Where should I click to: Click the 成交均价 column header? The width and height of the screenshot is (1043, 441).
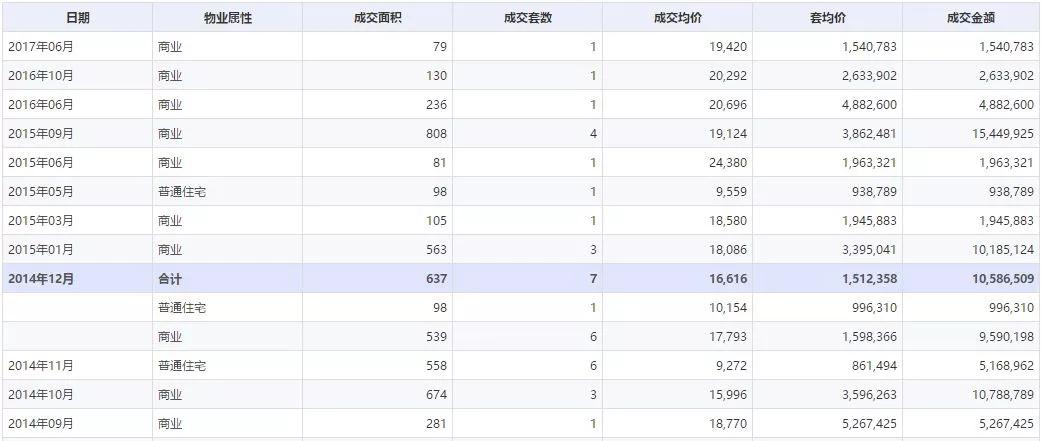click(678, 18)
